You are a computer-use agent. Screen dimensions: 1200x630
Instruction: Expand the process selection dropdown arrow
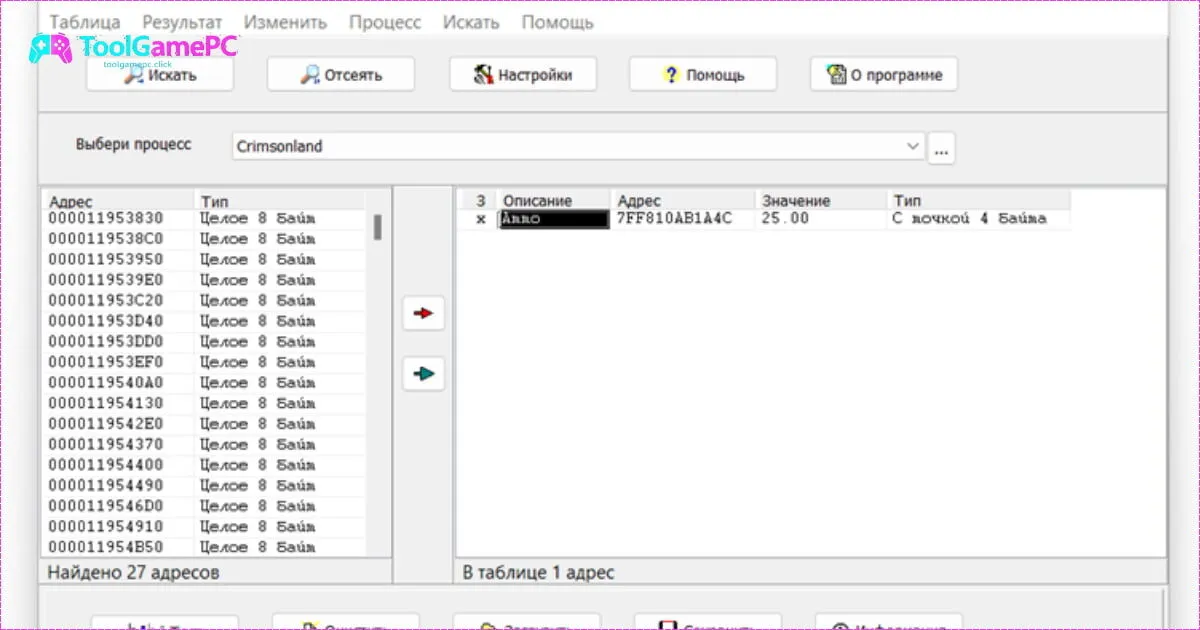point(912,146)
